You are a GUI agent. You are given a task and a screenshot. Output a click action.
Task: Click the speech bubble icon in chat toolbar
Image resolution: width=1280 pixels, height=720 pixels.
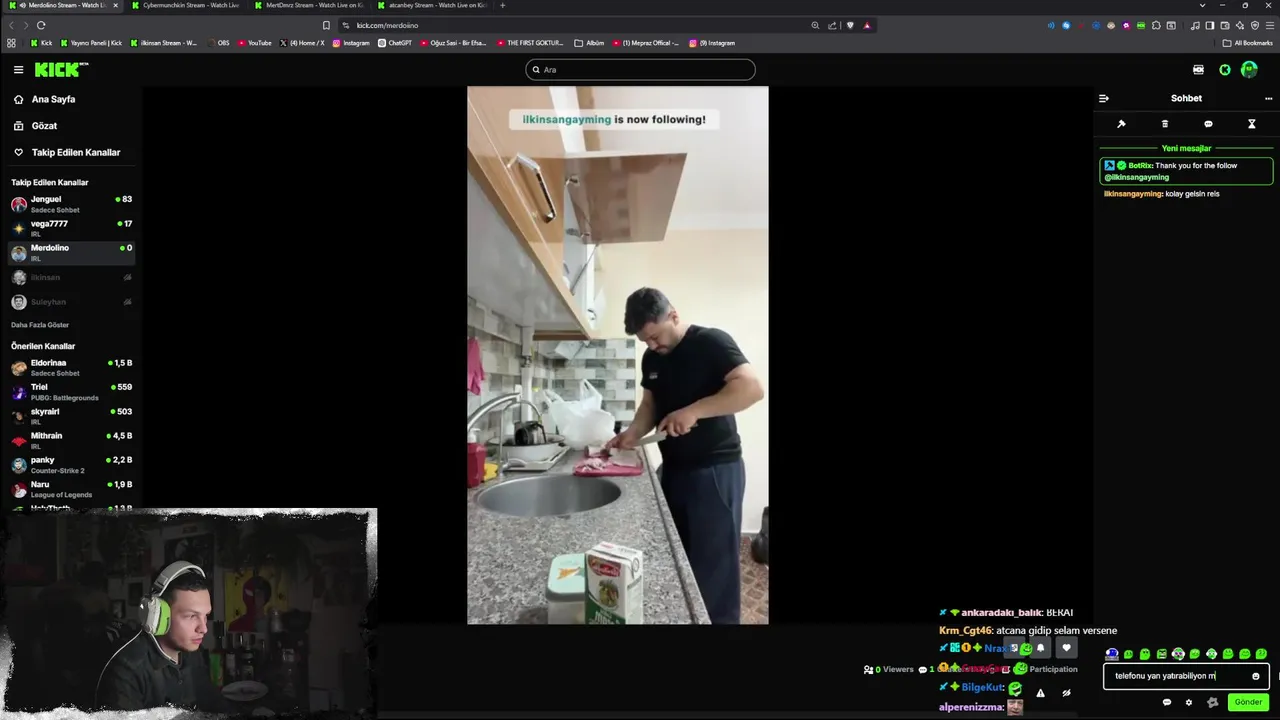coord(1208,124)
